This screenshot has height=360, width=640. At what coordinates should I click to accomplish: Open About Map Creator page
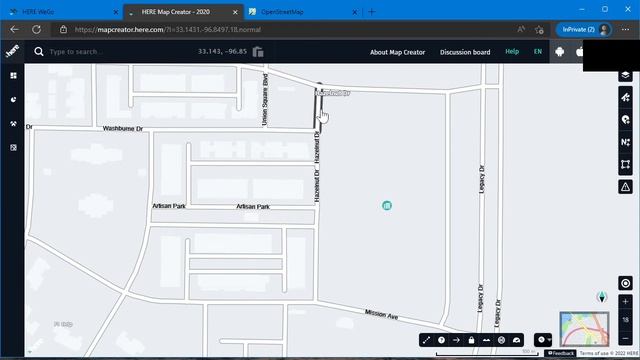(x=398, y=52)
